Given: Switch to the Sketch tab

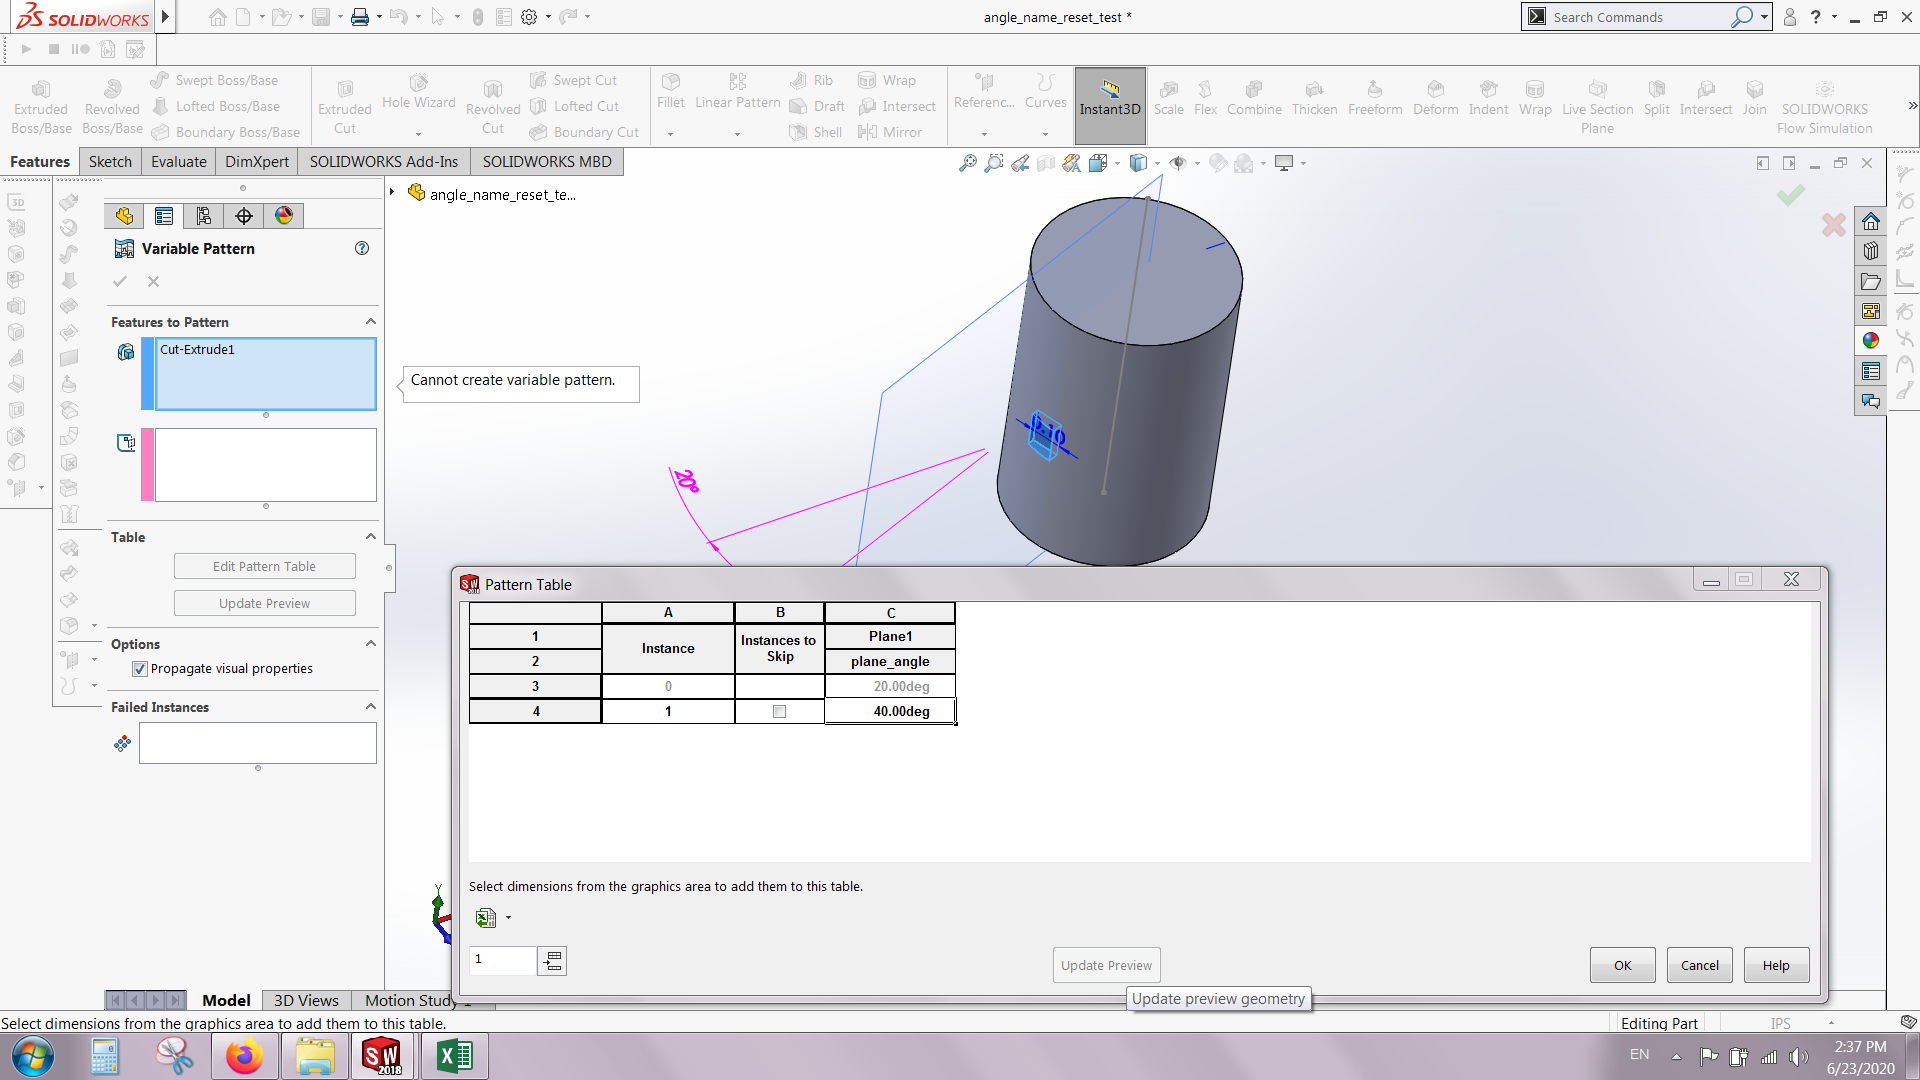Looking at the screenshot, I should click(x=107, y=161).
